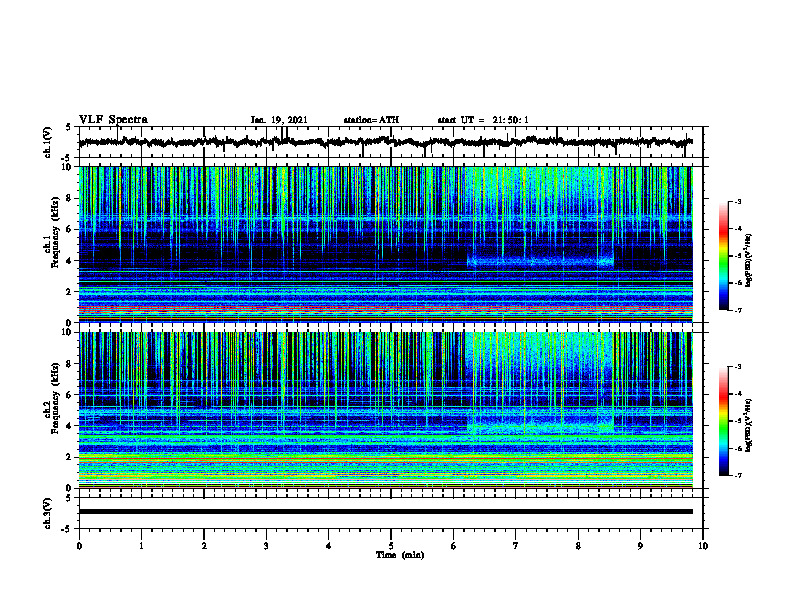
Task: Click the "10" tick label on the time axis
Action: tap(703, 546)
